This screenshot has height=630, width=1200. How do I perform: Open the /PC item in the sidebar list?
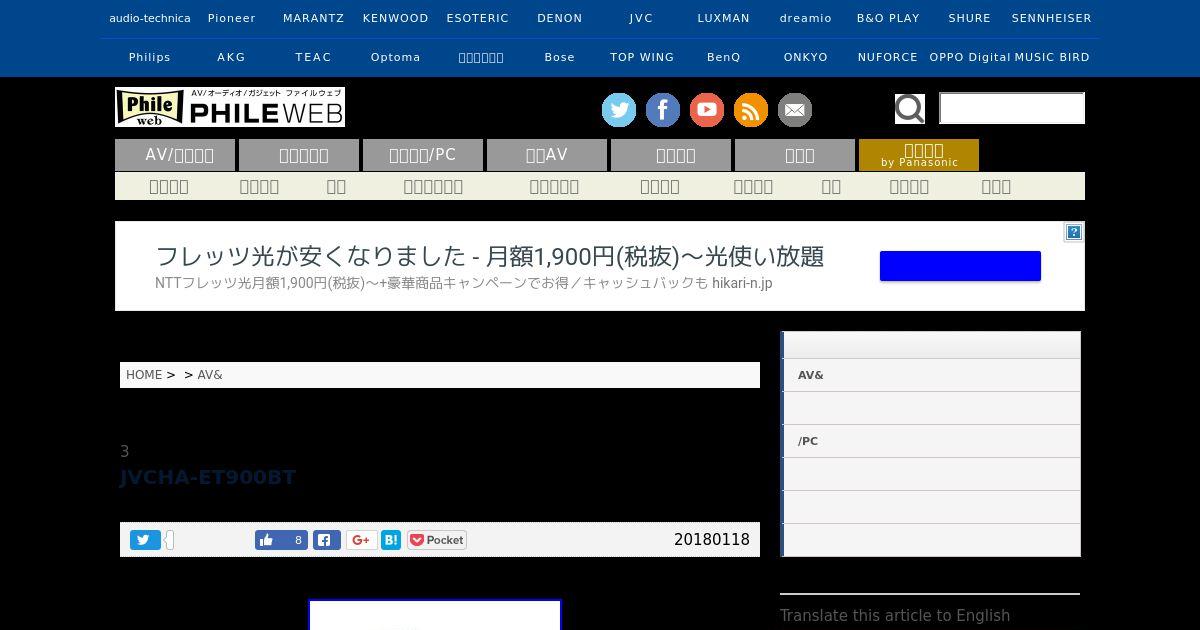[930, 441]
